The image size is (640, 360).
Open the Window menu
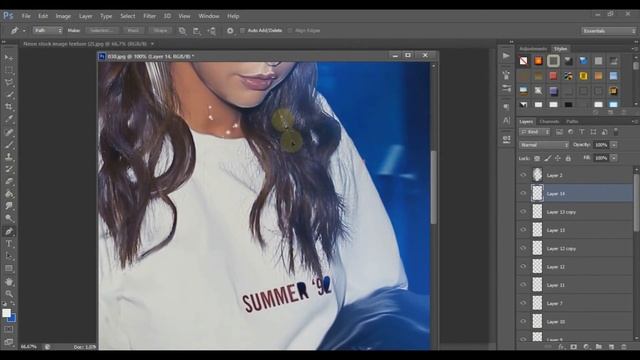209,16
